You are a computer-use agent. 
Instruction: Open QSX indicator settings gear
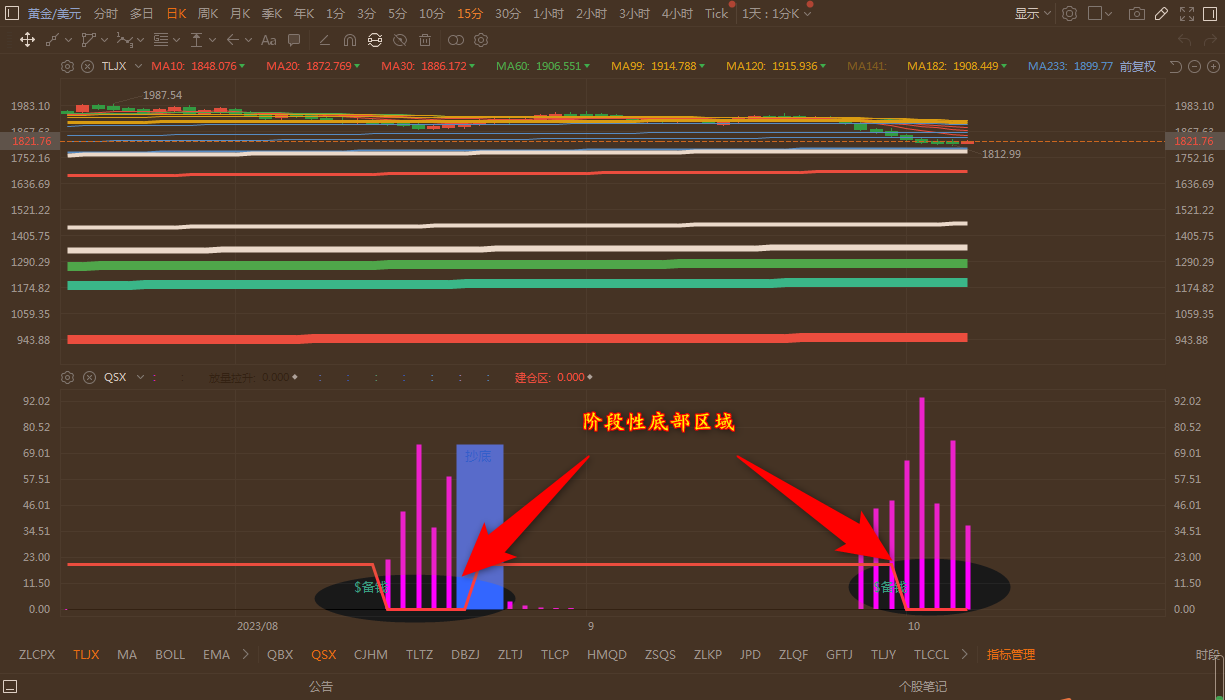[x=67, y=377]
